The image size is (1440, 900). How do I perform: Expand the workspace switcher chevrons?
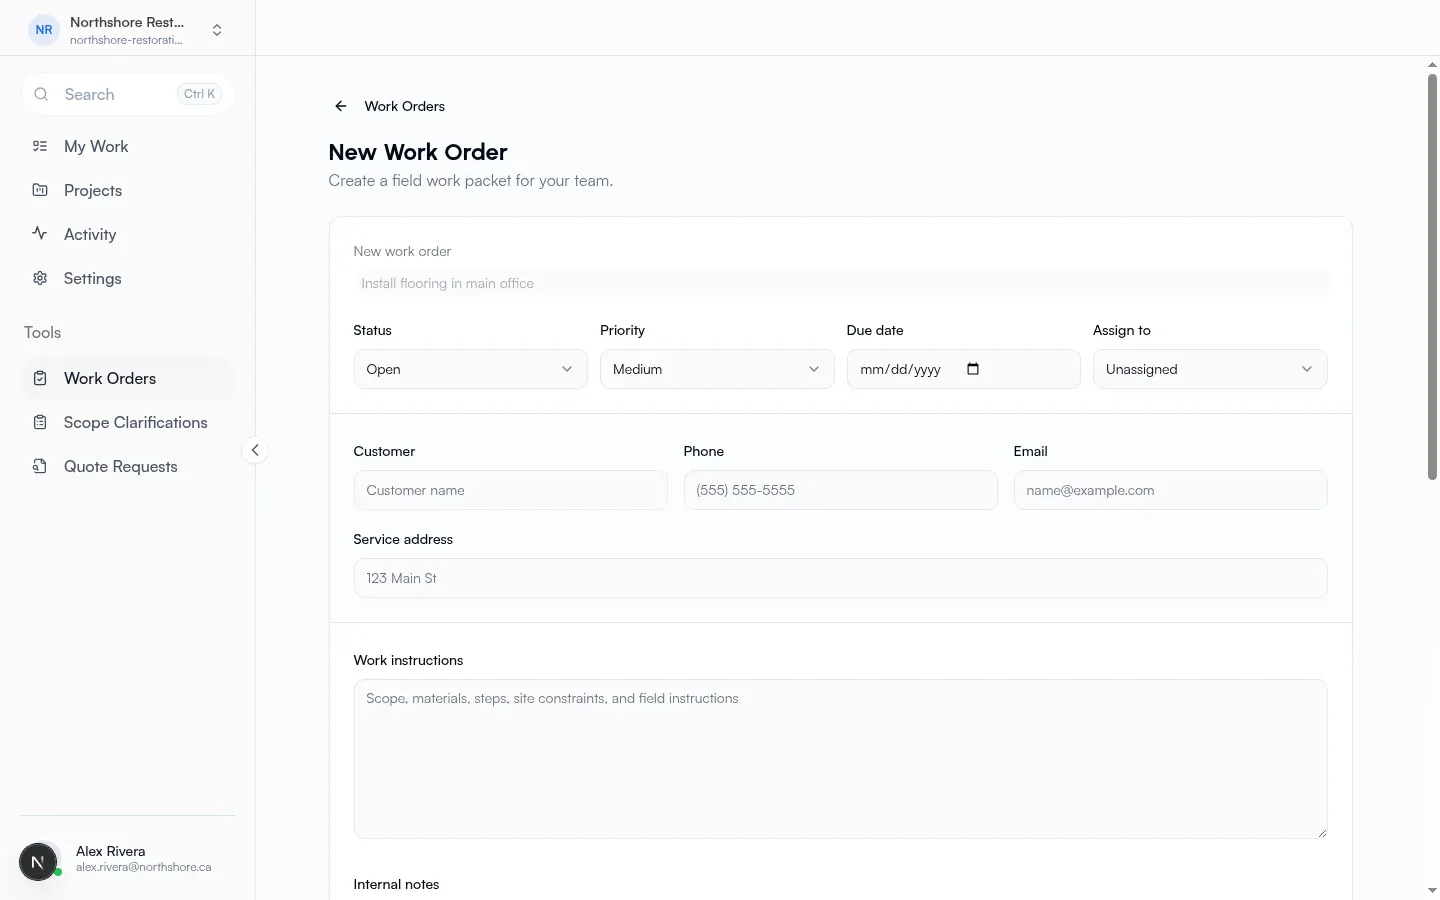point(217,30)
